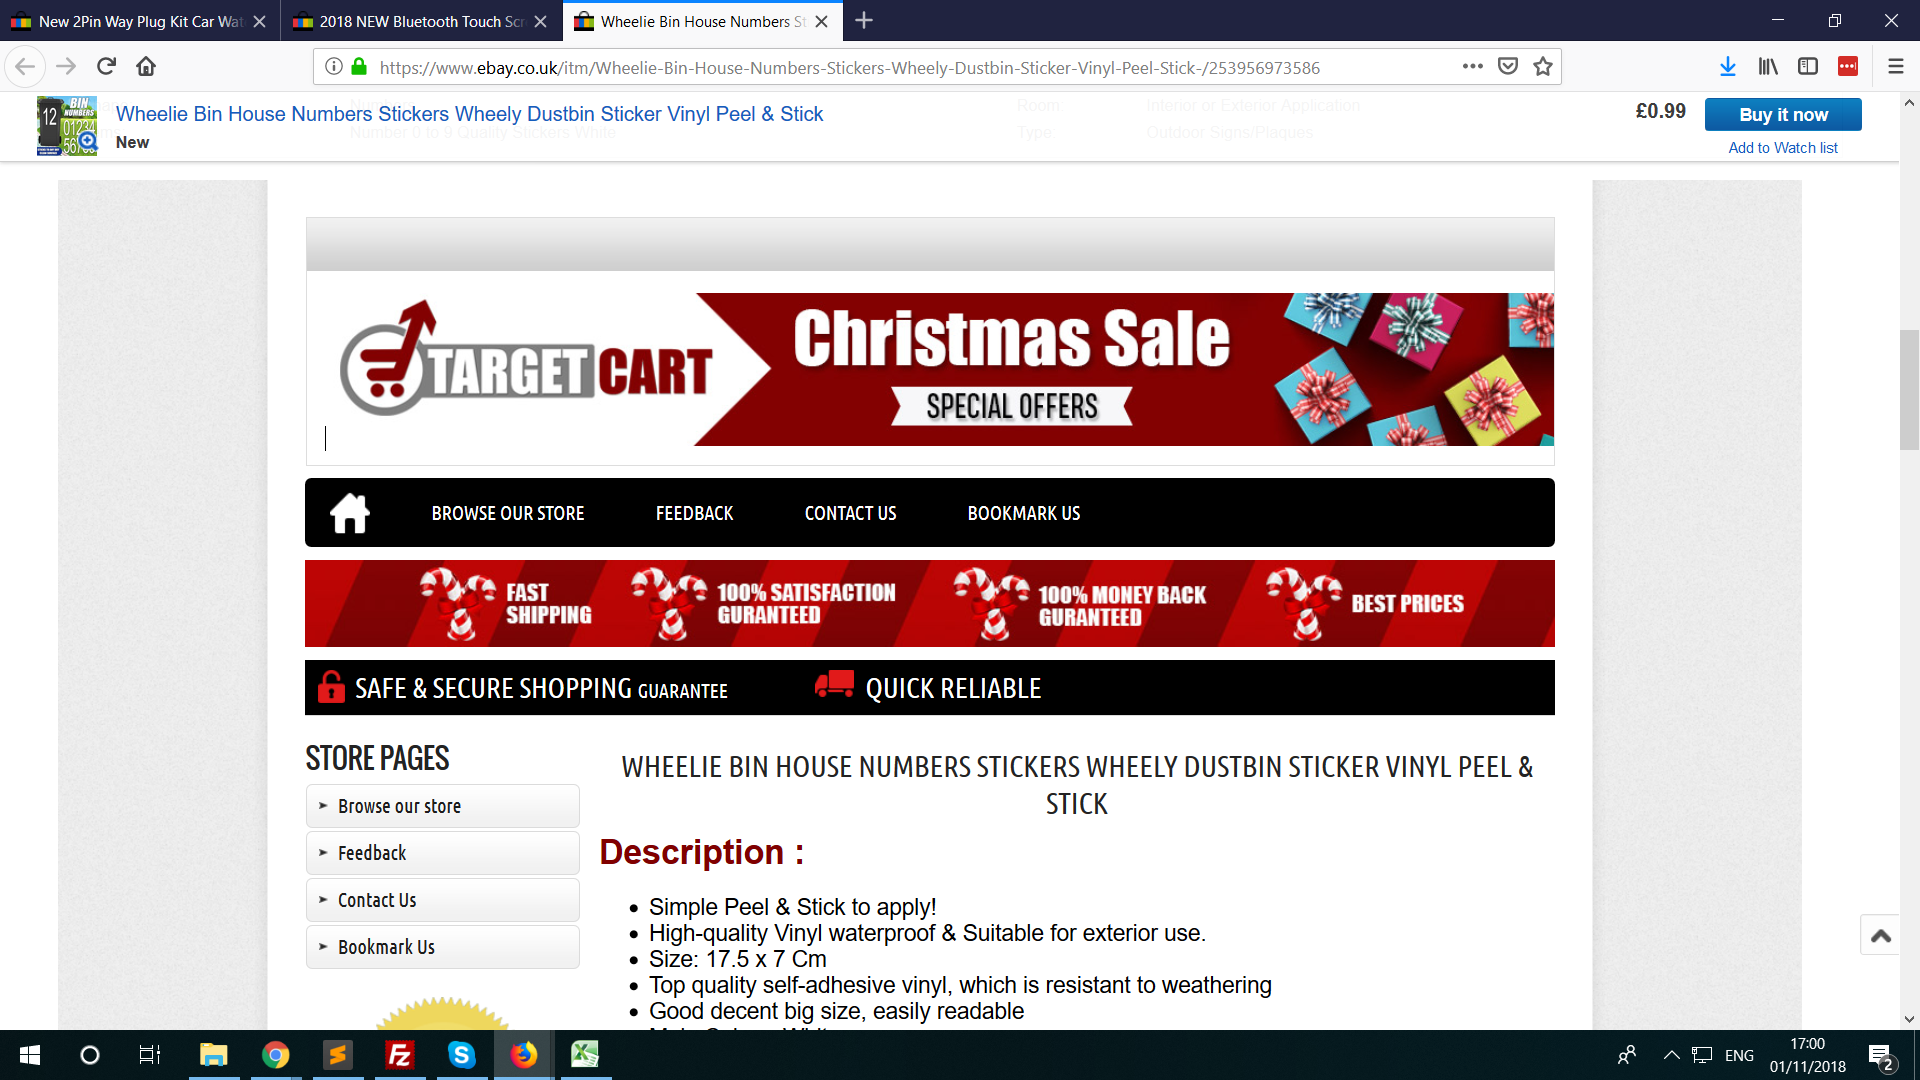Click Add to Watch list link
This screenshot has height=1080, width=1920.
(x=1782, y=148)
